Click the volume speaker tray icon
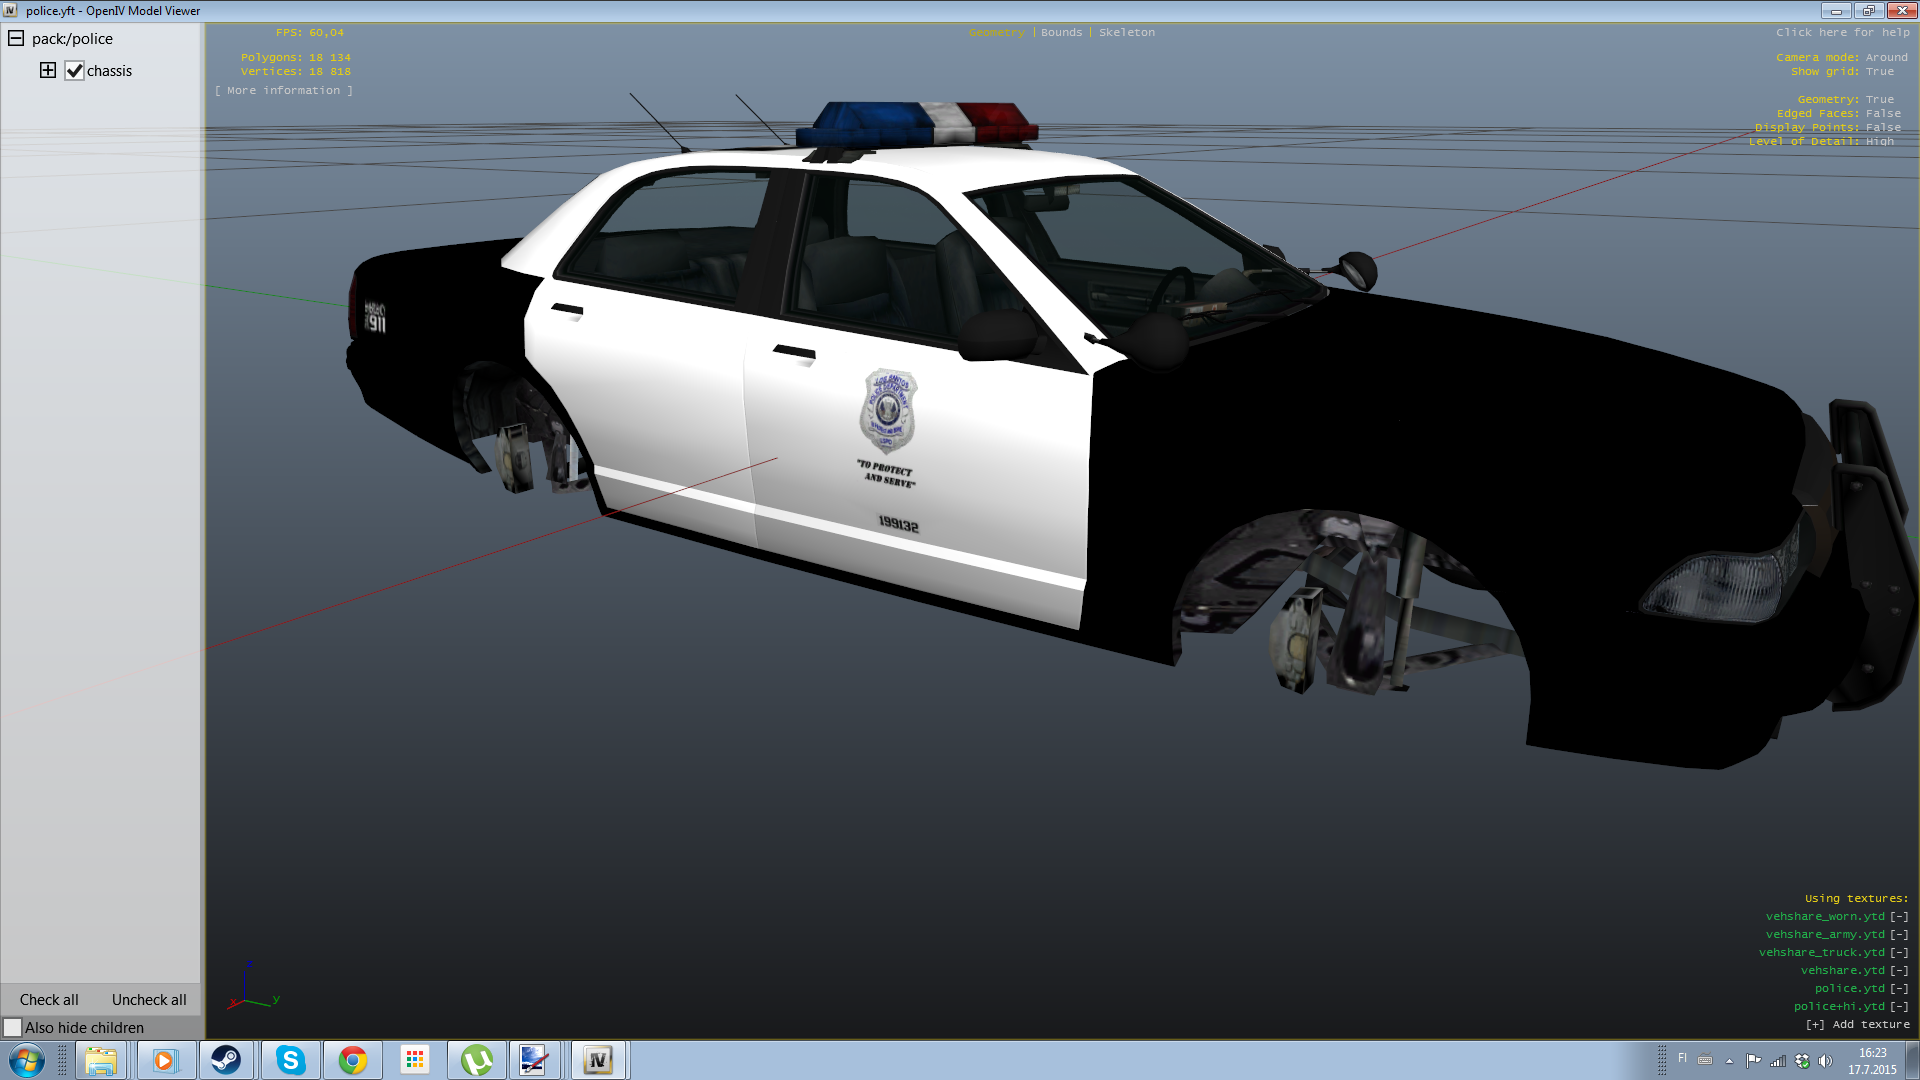This screenshot has height=1080, width=1920. 1825,1061
